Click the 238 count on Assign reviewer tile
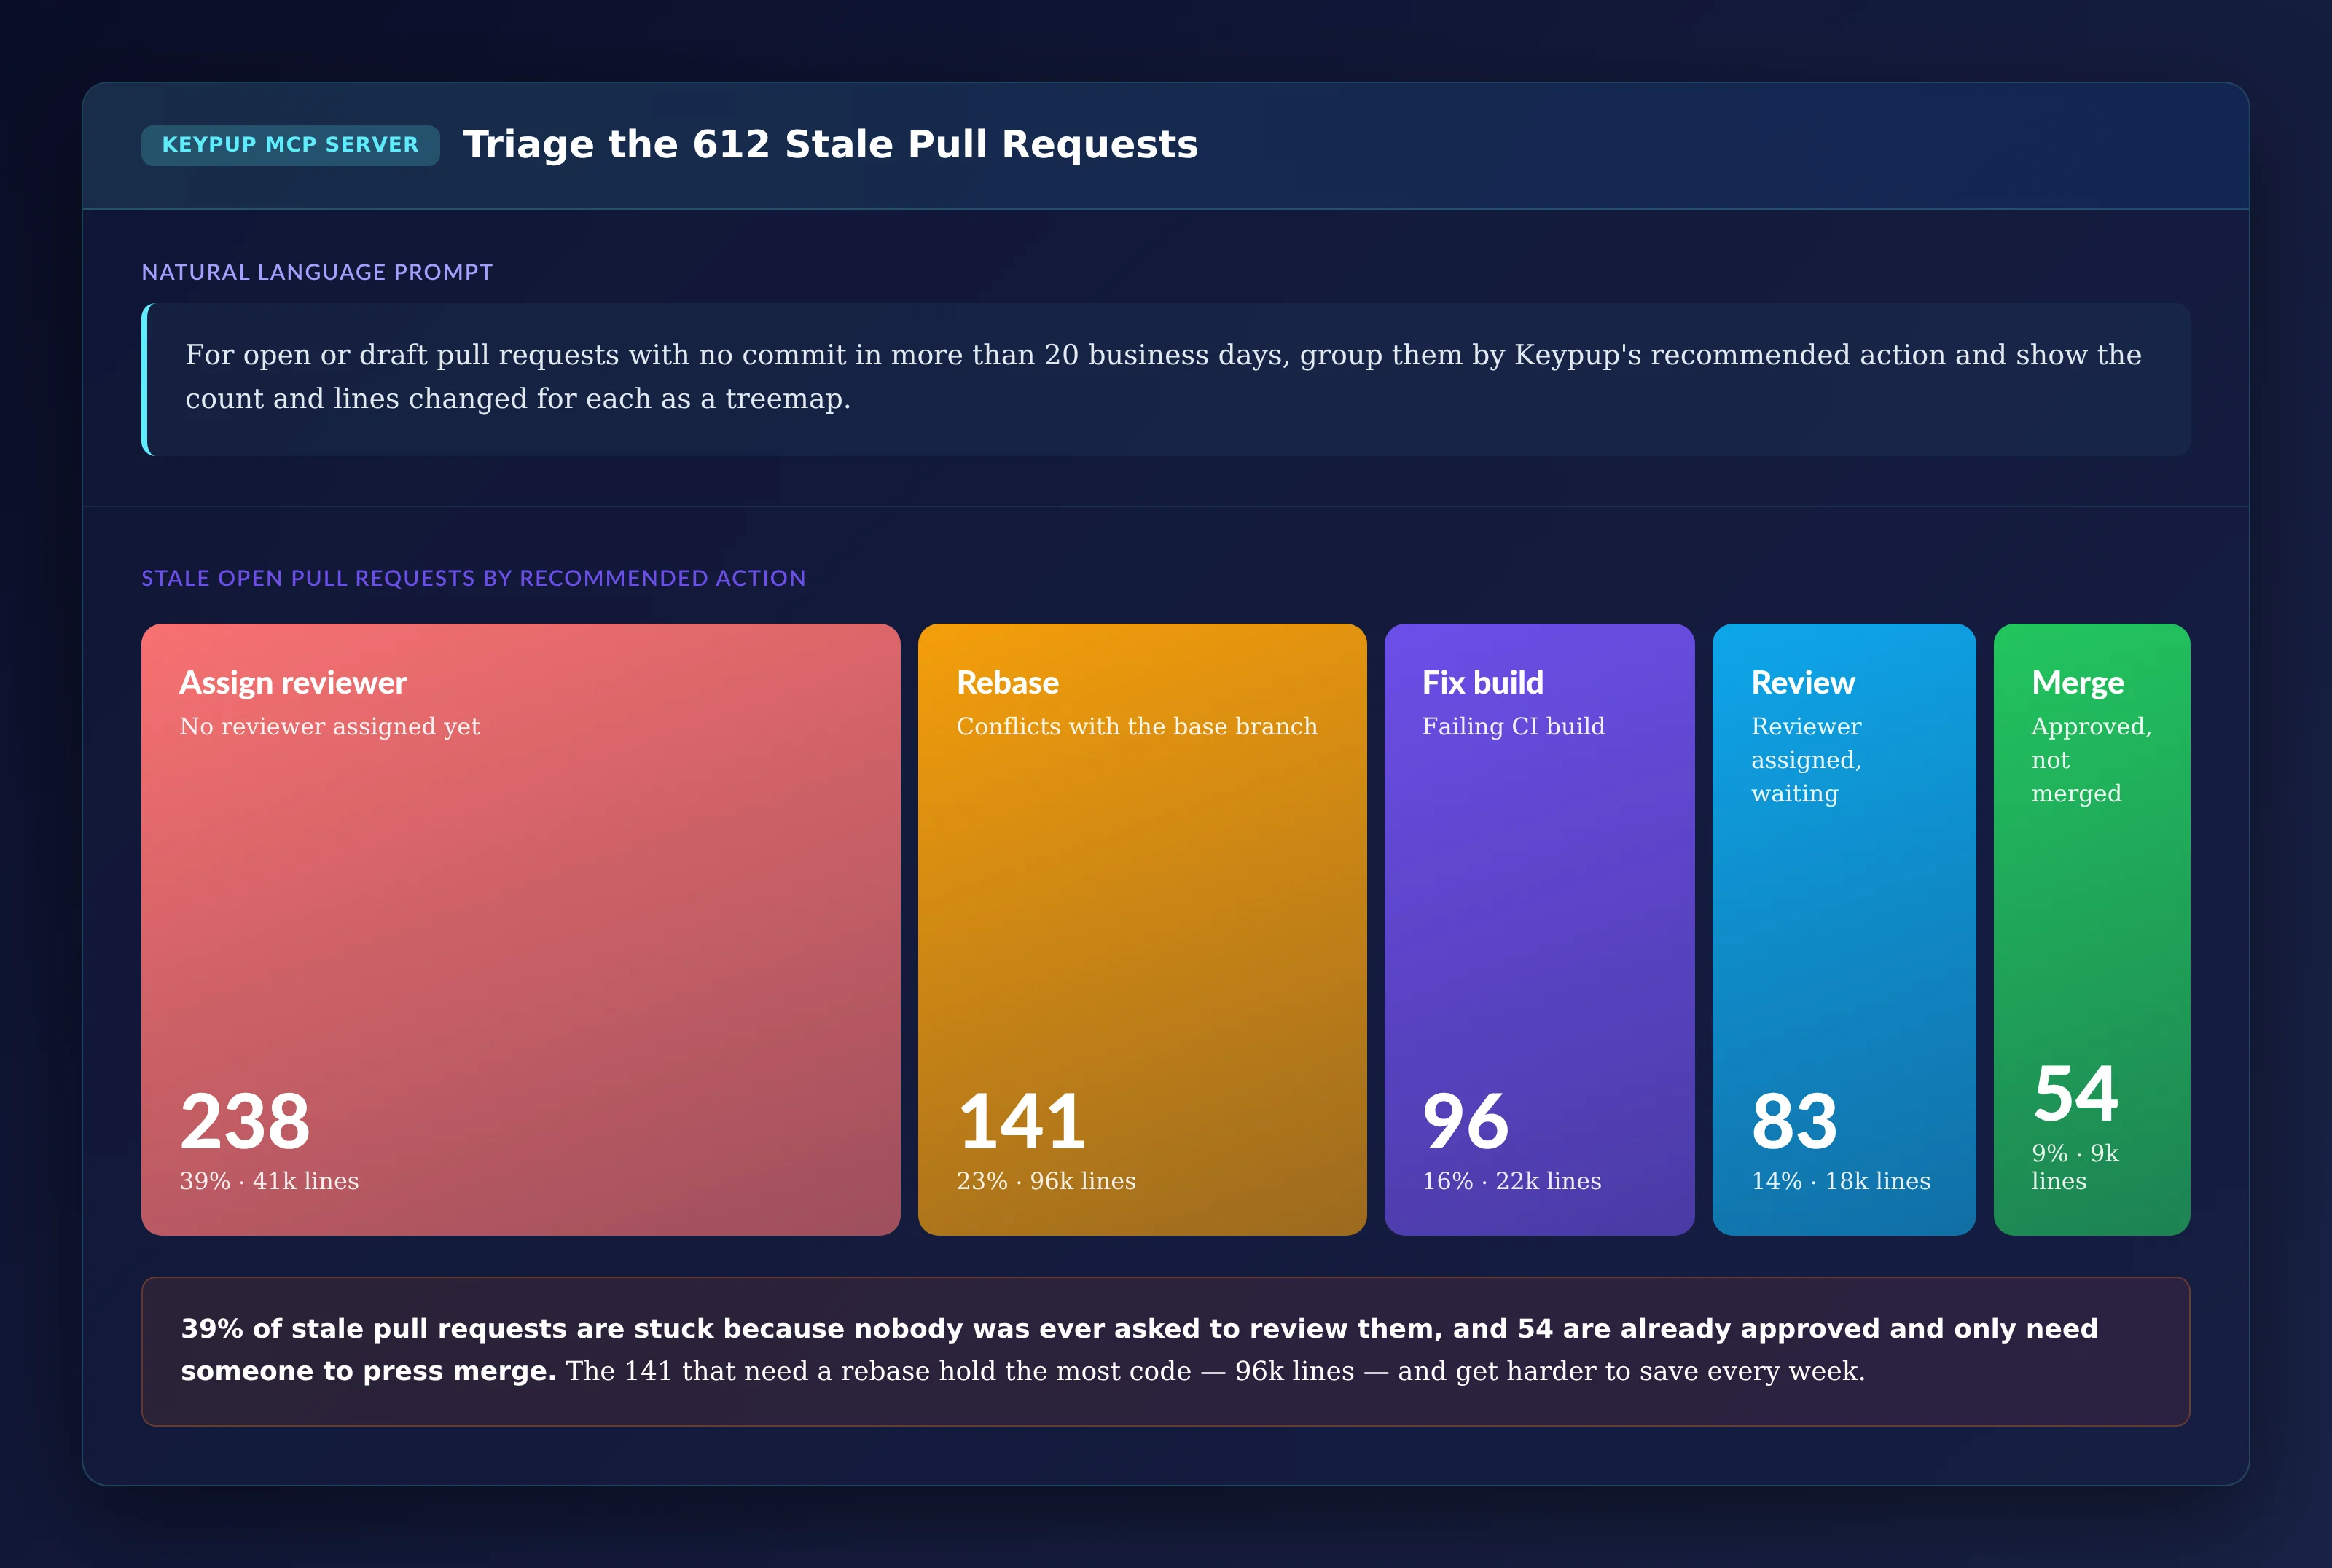 [245, 1120]
